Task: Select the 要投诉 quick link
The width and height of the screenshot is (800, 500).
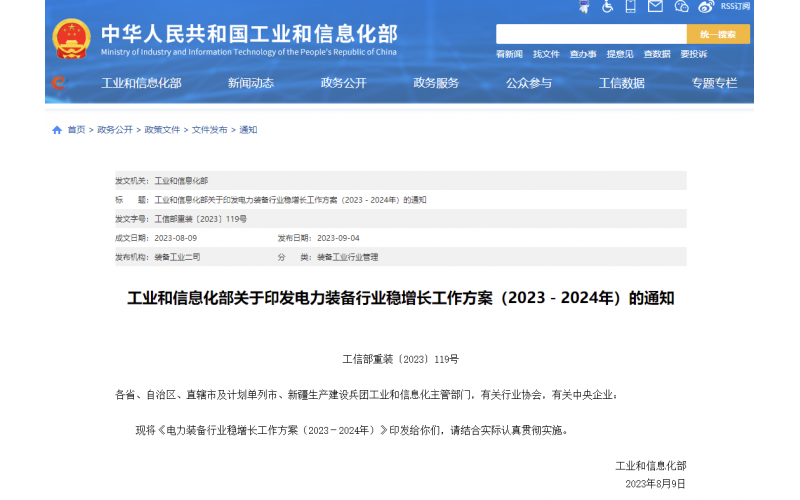Action: 693,54
